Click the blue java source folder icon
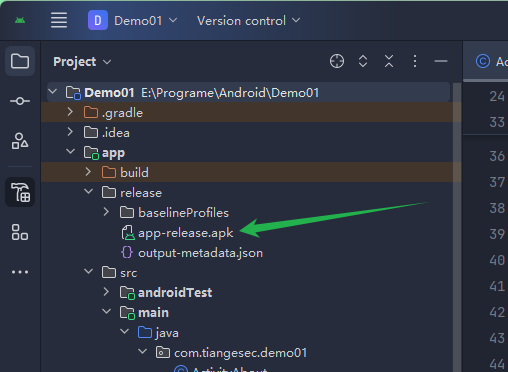508x372 pixels. tap(145, 332)
